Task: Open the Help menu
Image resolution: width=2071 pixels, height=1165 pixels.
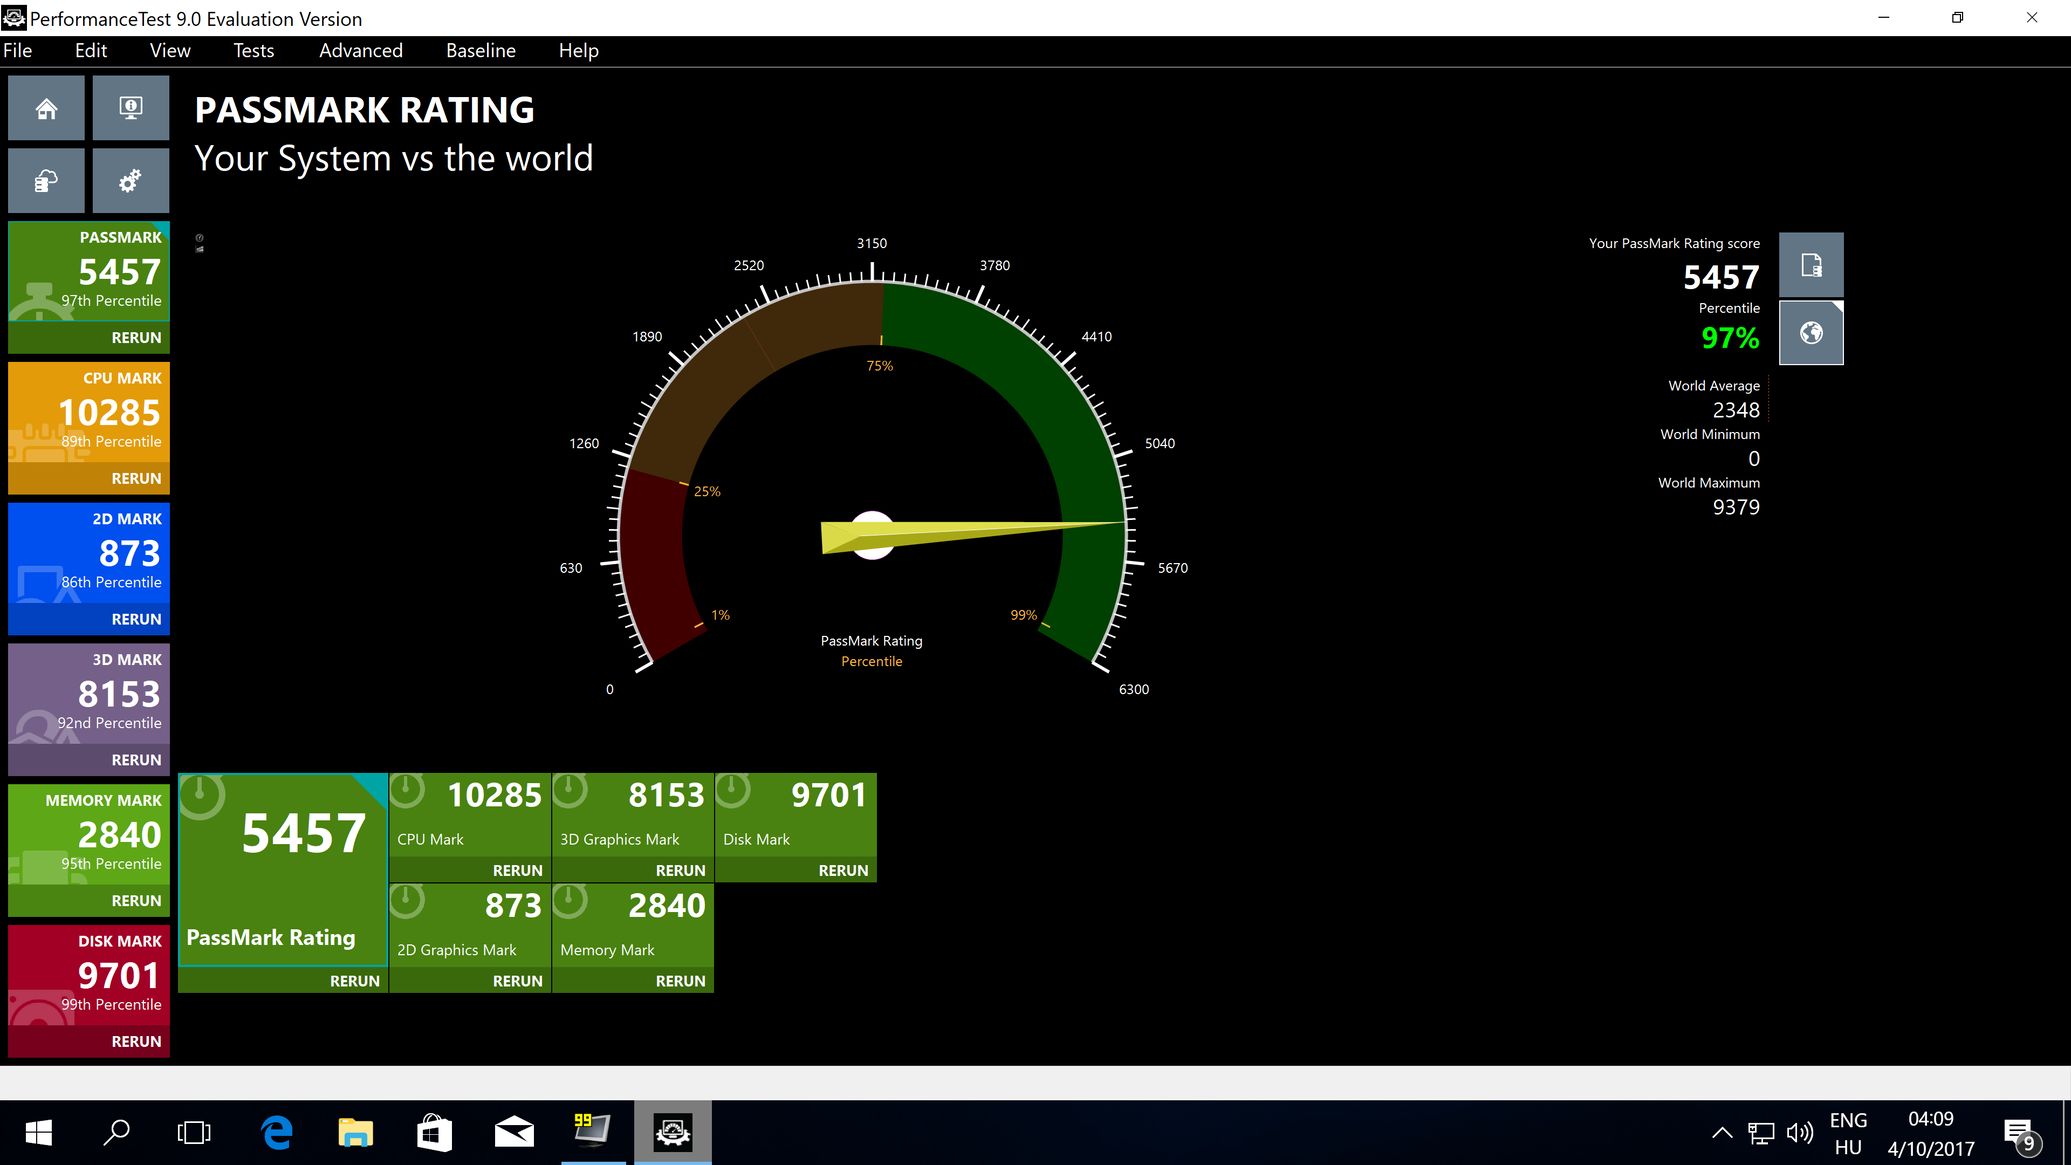Action: click(x=579, y=50)
